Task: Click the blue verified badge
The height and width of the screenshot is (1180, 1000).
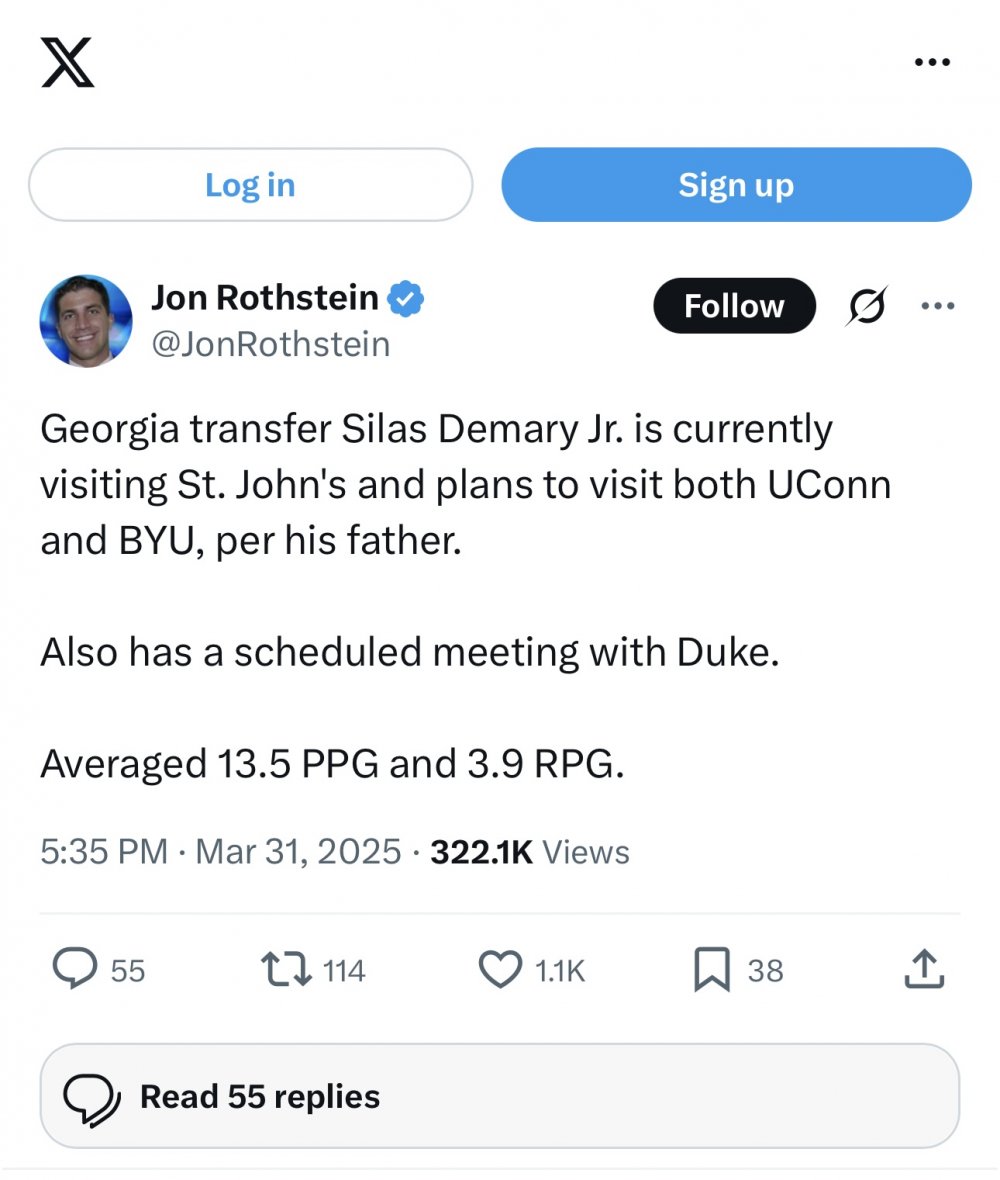Action: [x=406, y=299]
